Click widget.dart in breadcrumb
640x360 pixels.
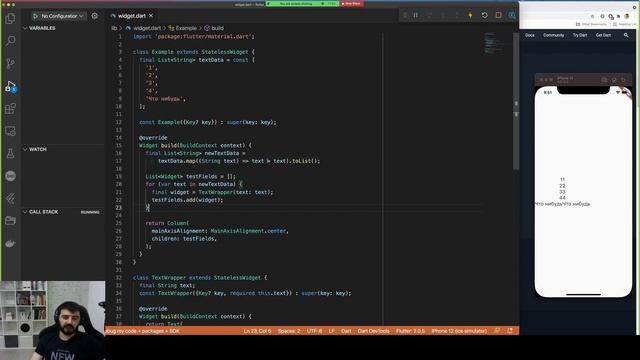click(147, 28)
